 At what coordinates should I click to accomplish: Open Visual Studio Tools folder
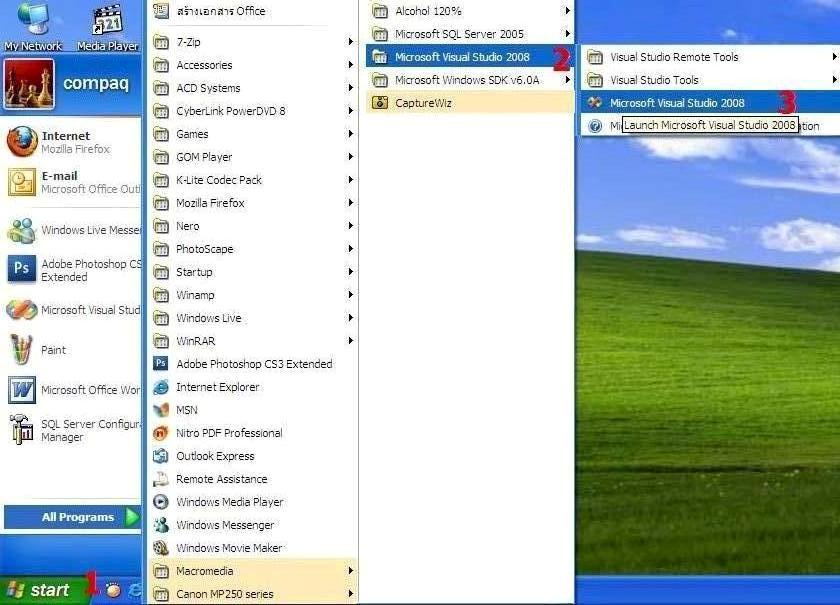(x=710, y=80)
